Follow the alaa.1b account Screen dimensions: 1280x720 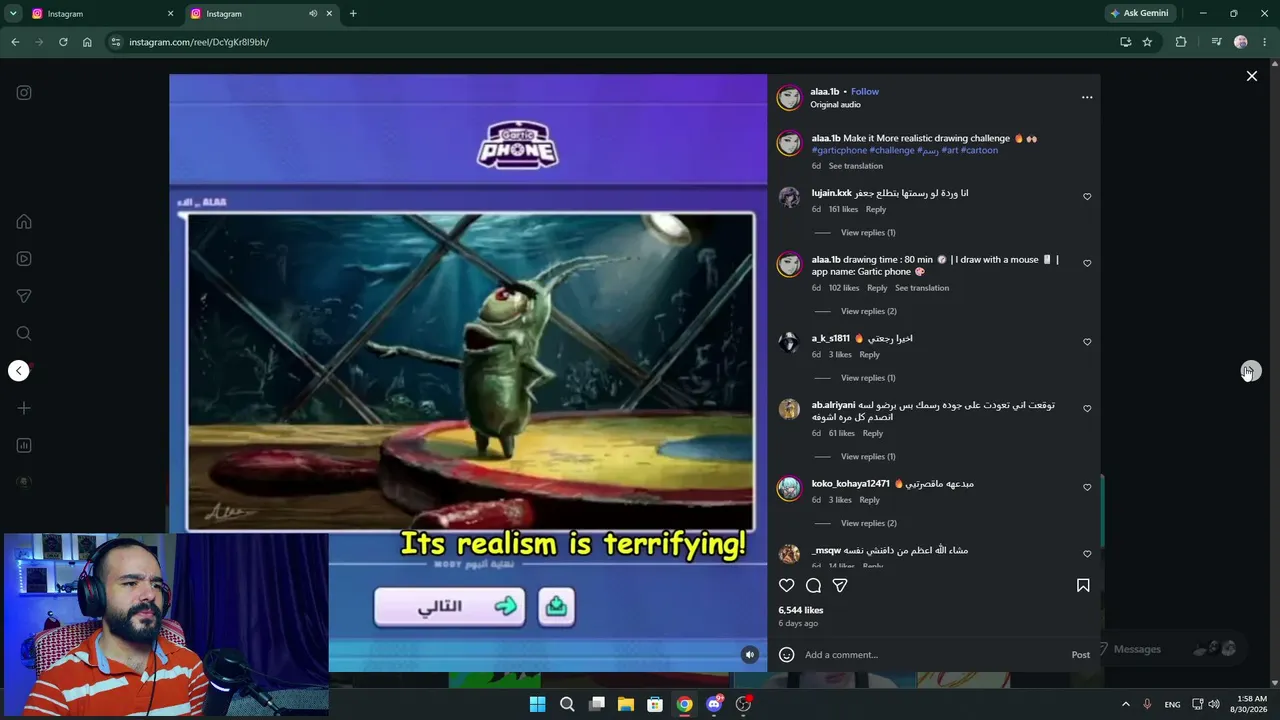point(865,92)
